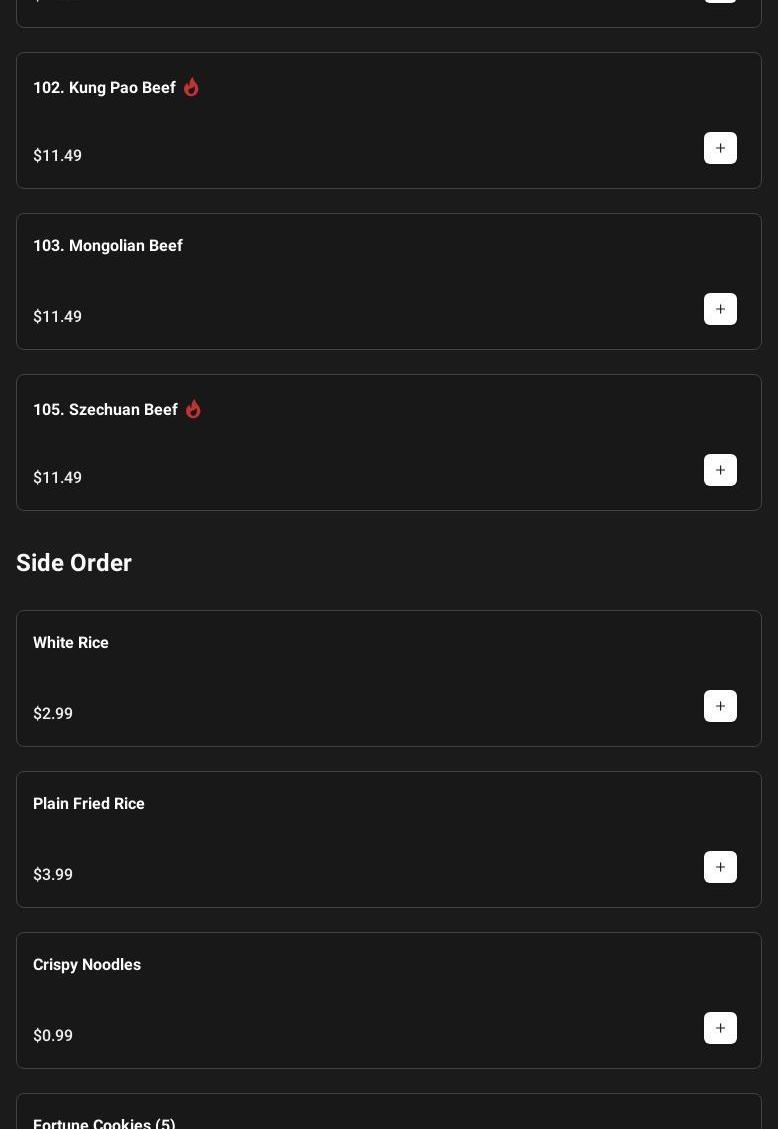Viewport: 778px width, 1129px height.
Task: Click the $0.99 price of Crispy Noodles
Action: pos(53,1036)
